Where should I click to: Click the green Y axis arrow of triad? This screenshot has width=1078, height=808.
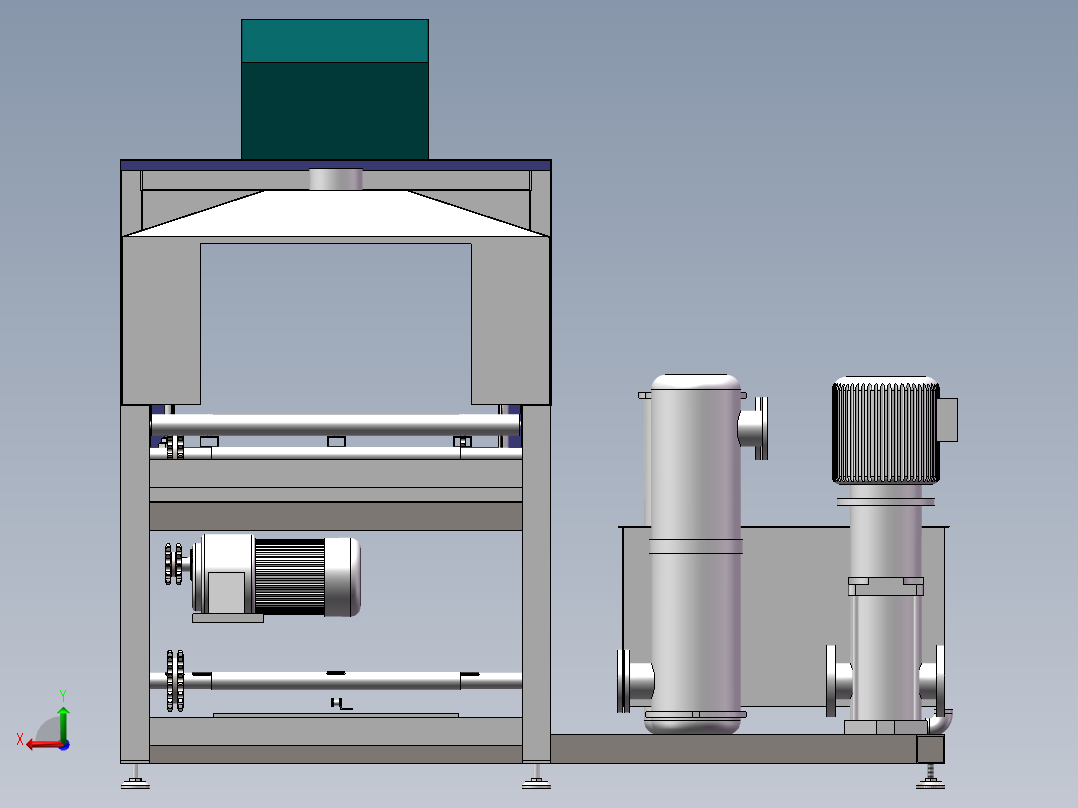coord(63,723)
